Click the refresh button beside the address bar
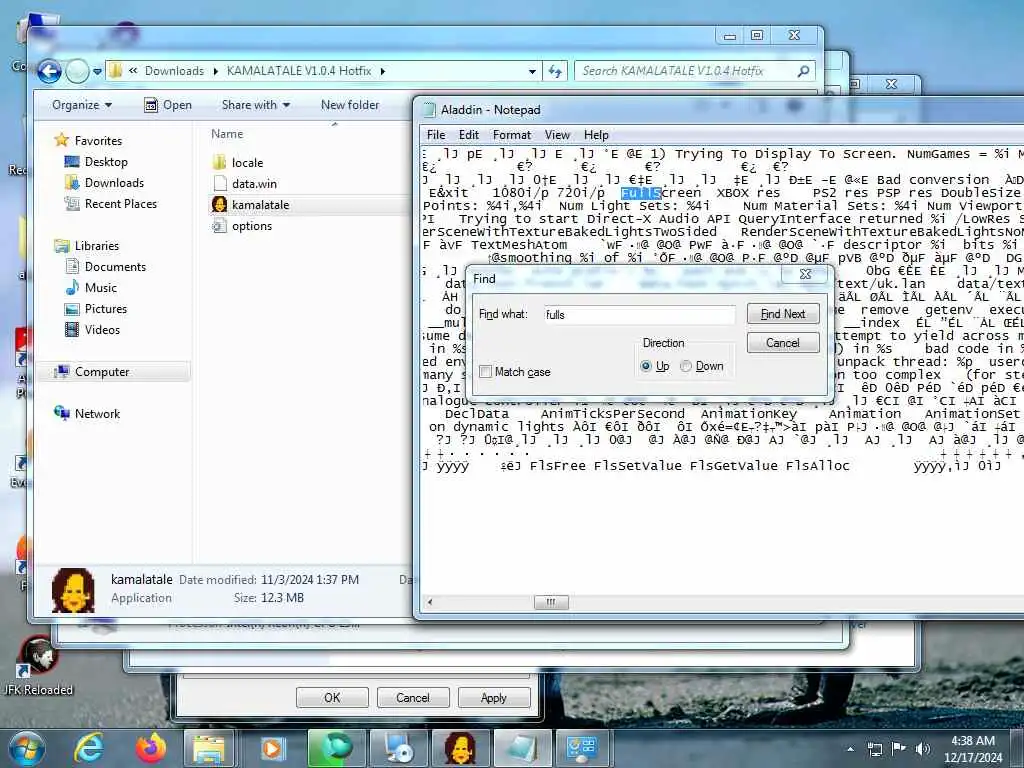Image resolution: width=1024 pixels, height=768 pixels. 554,71
